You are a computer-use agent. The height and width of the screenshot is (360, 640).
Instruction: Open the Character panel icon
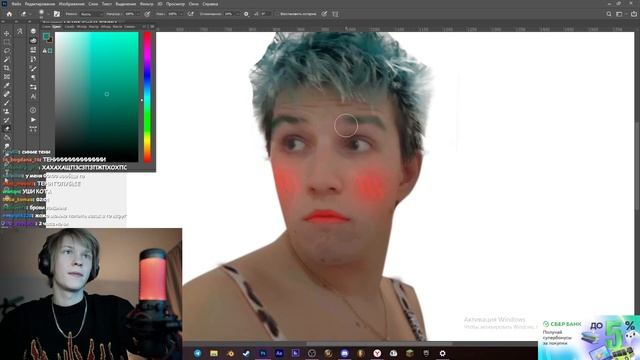(x=33, y=97)
